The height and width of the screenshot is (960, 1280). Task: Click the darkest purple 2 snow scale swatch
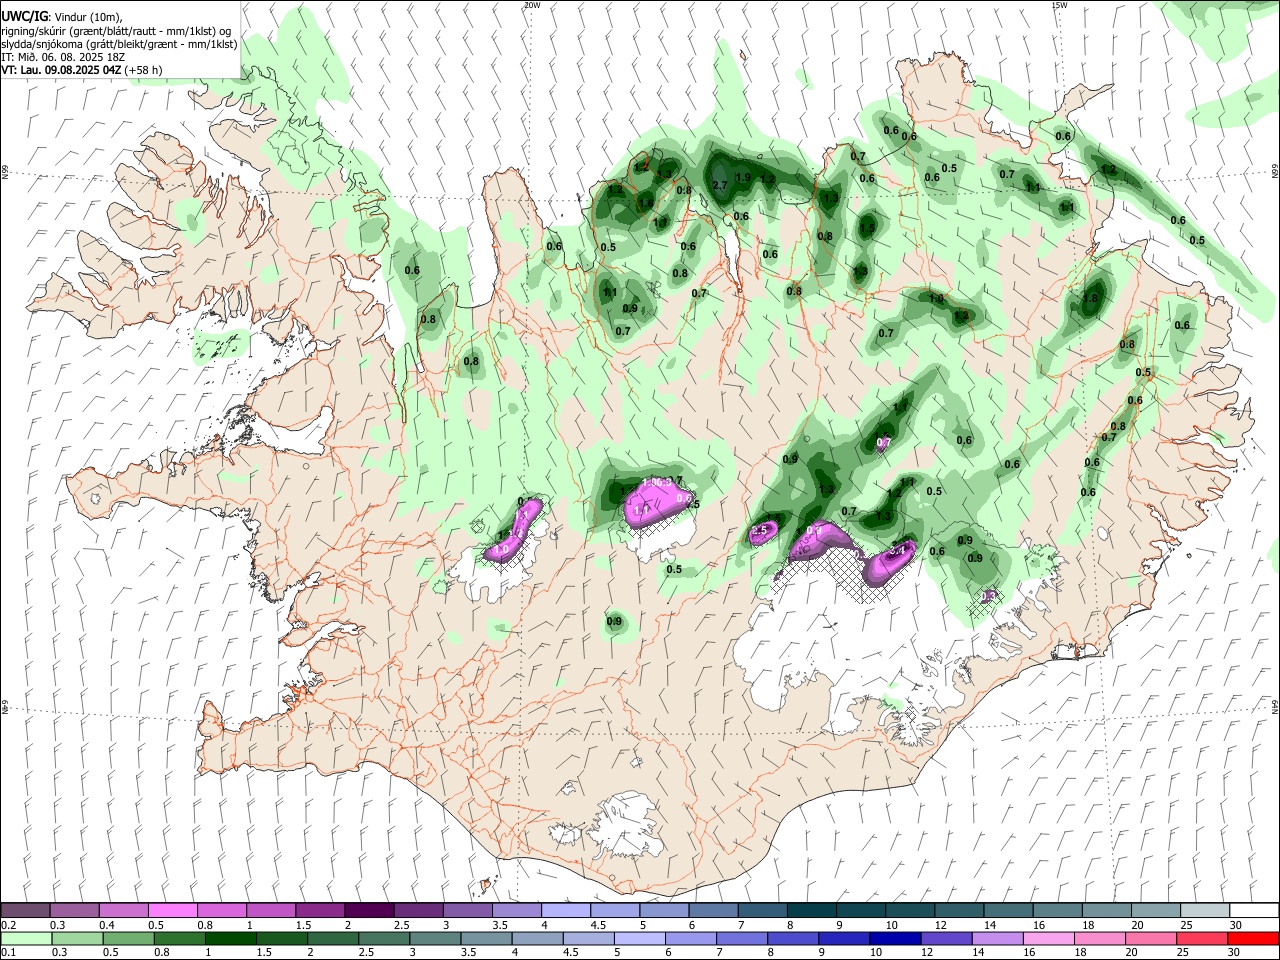[x=369, y=910]
